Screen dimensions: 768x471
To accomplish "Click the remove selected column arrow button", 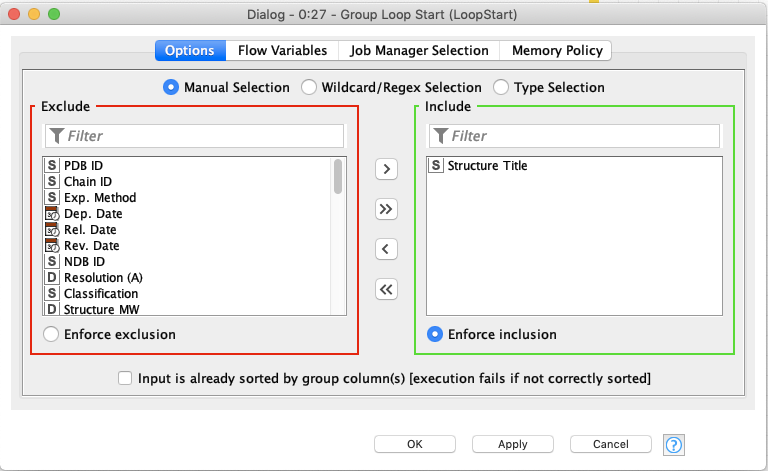I will click(x=386, y=249).
